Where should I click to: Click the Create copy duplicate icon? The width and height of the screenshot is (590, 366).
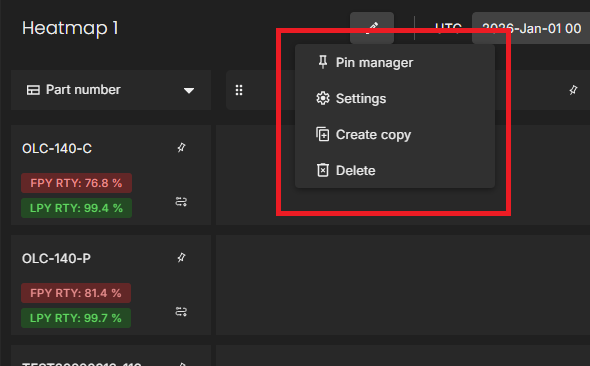[322, 134]
